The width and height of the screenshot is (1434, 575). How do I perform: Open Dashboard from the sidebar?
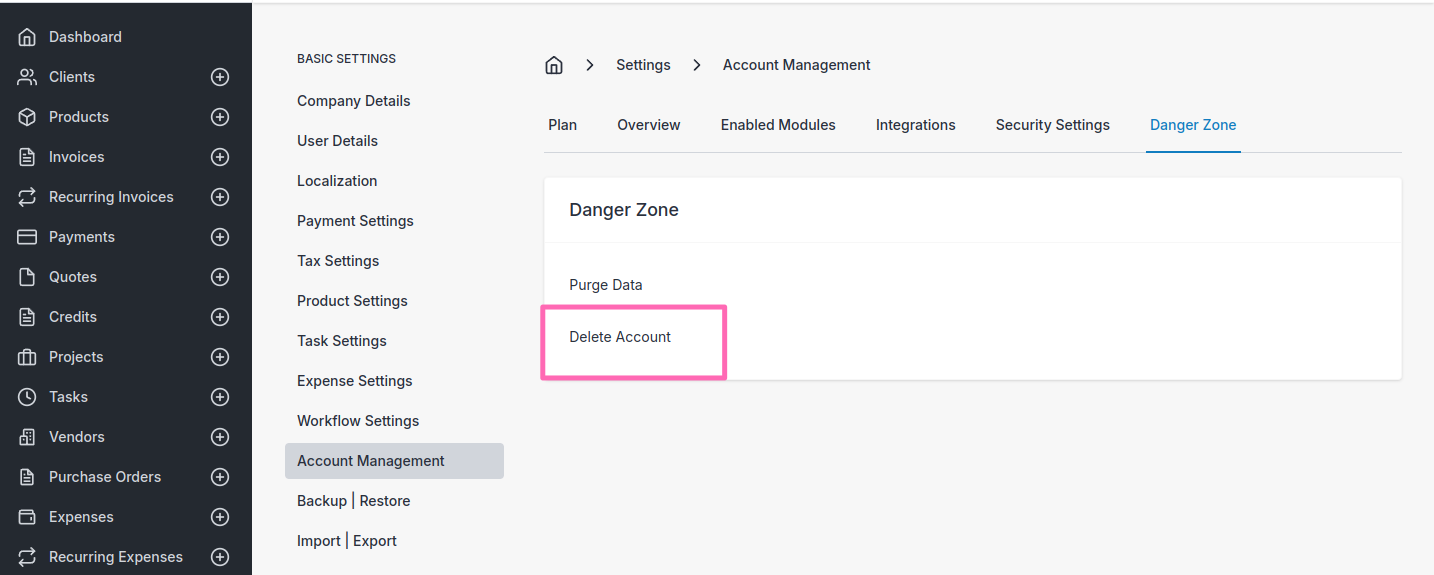point(85,37)
